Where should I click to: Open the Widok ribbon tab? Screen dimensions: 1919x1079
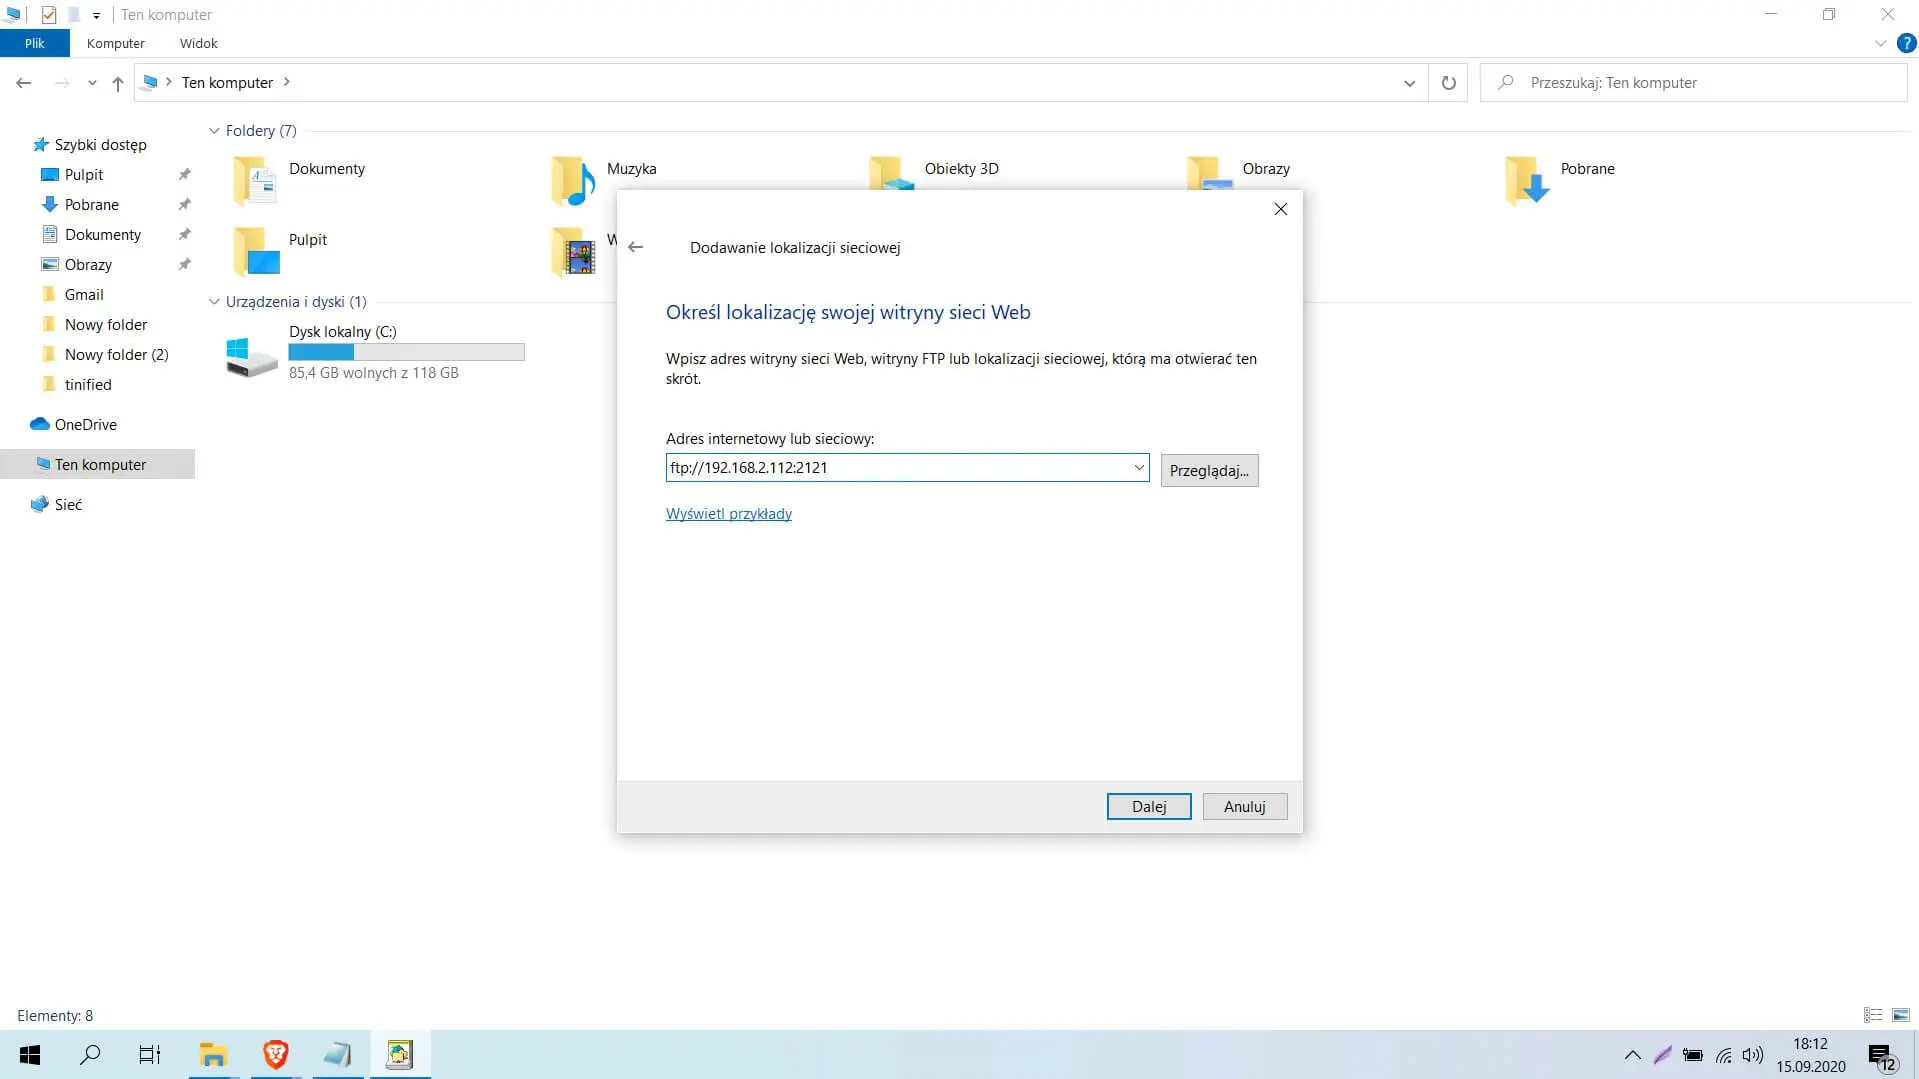point(198,43)
